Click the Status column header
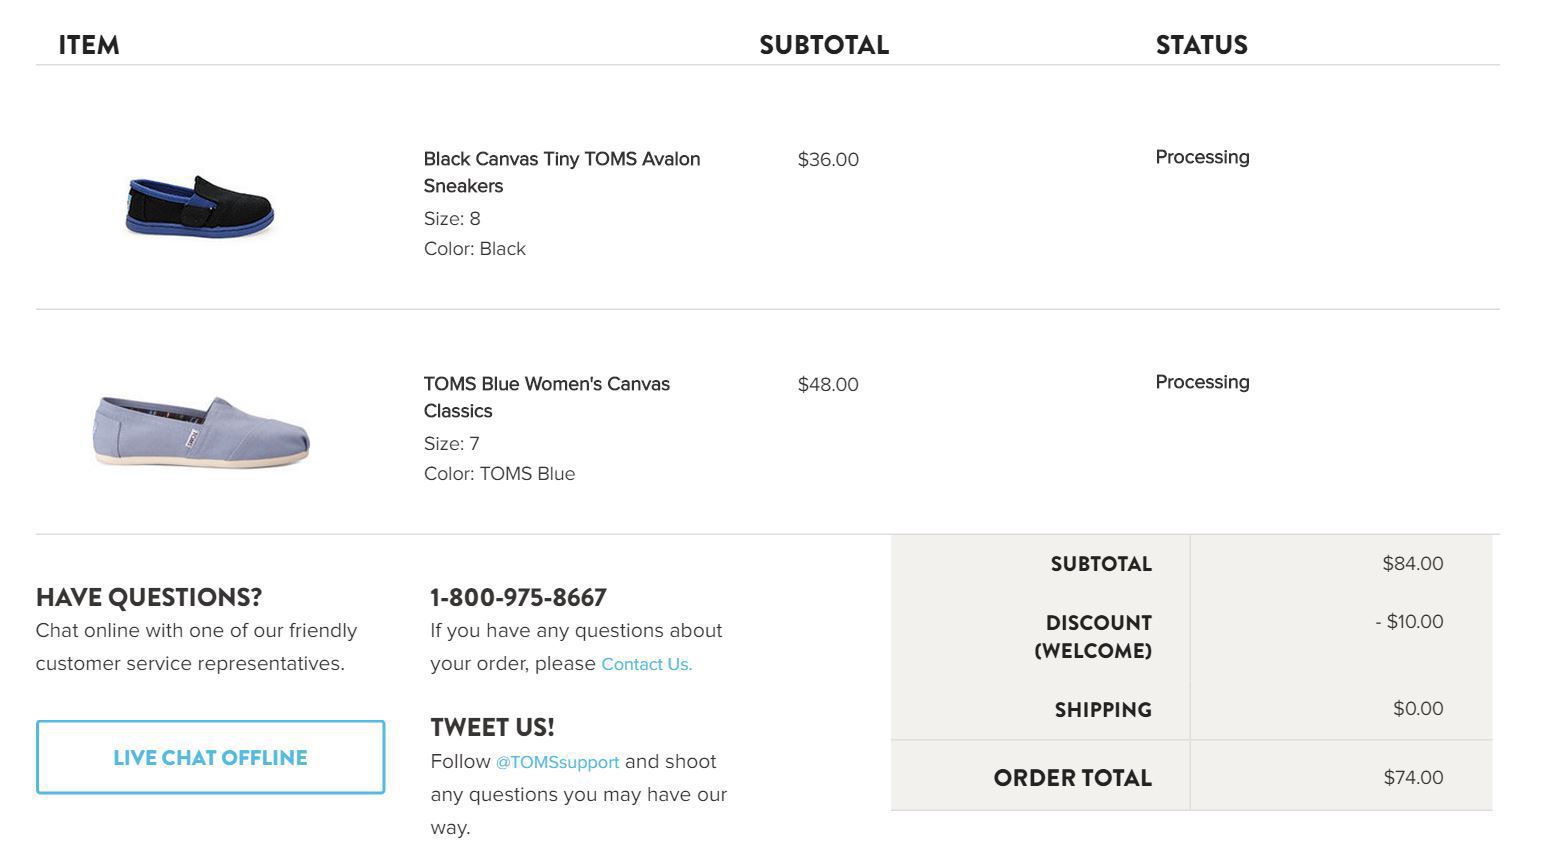1541x852 pixels. [x=1201, y=45]
